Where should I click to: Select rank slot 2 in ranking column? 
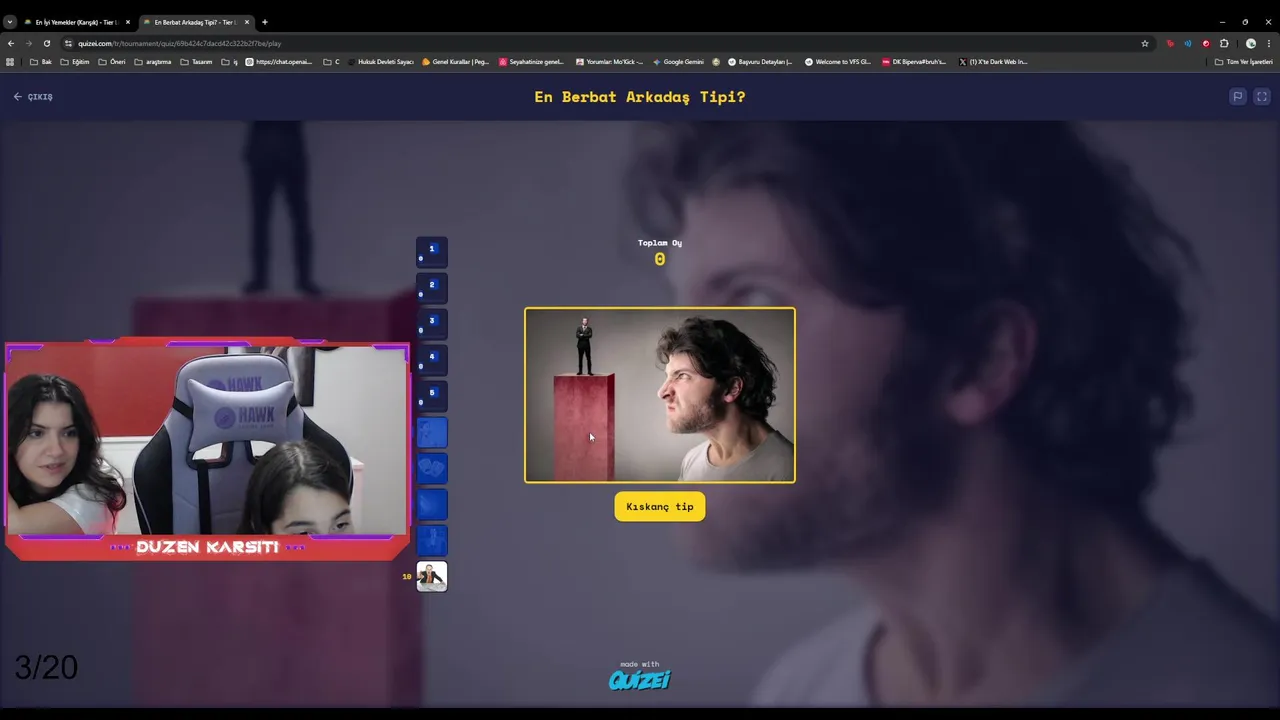coord(432,288)
